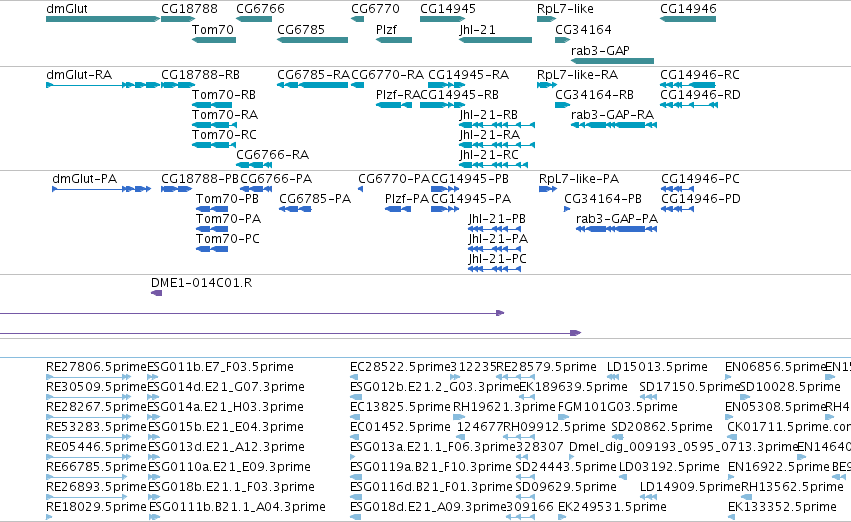
Task: Click the Plzf-RA transcript label
Action: (x=398, y=94)
